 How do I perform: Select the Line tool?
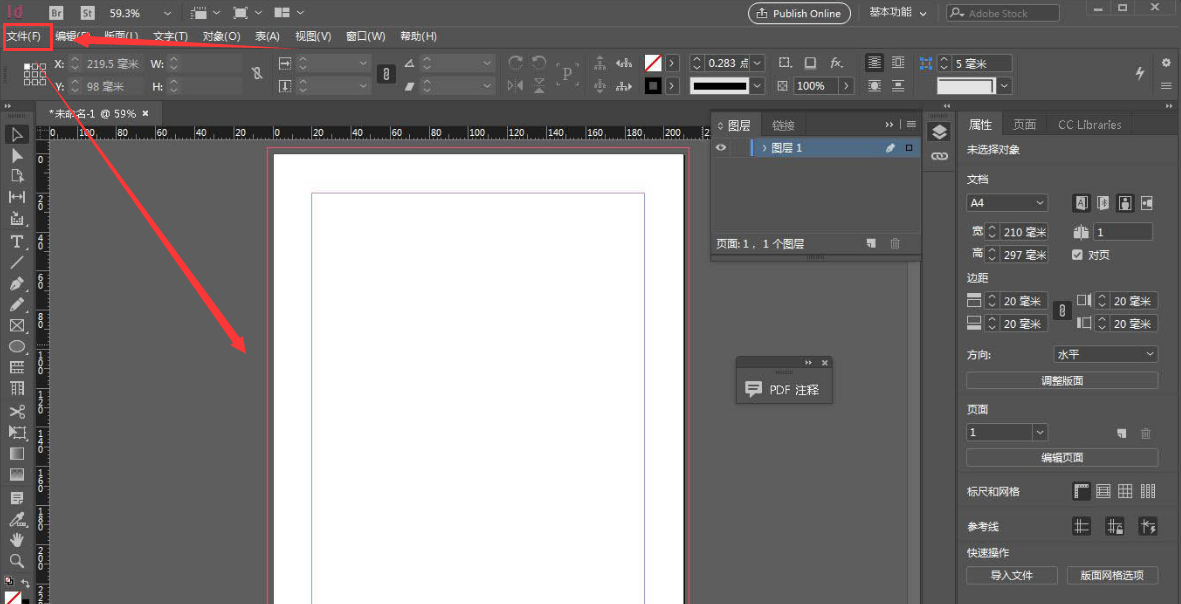pyautogui.click(x=17, y=262)
